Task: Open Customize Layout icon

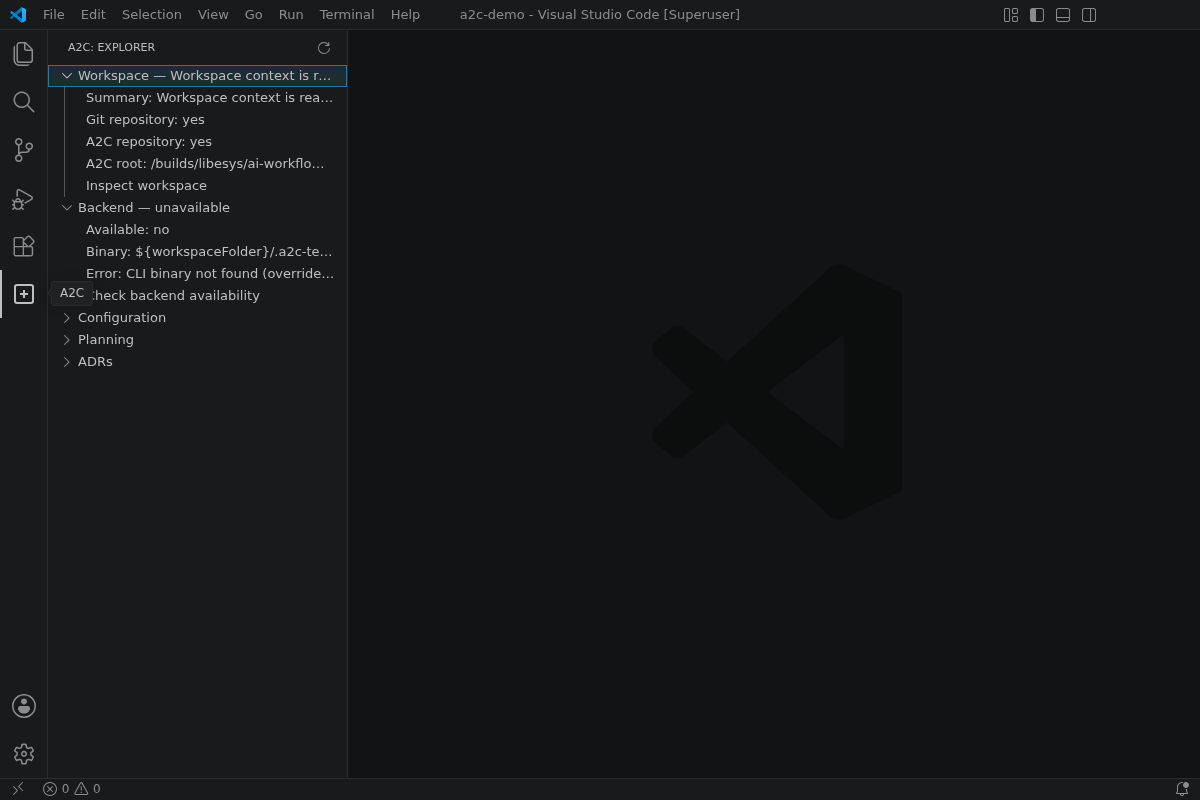Action: point(1011,15)
